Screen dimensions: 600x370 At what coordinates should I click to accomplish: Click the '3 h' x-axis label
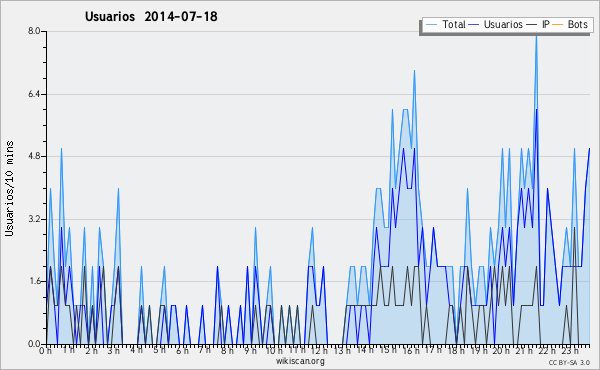click(x=114, y=350)
